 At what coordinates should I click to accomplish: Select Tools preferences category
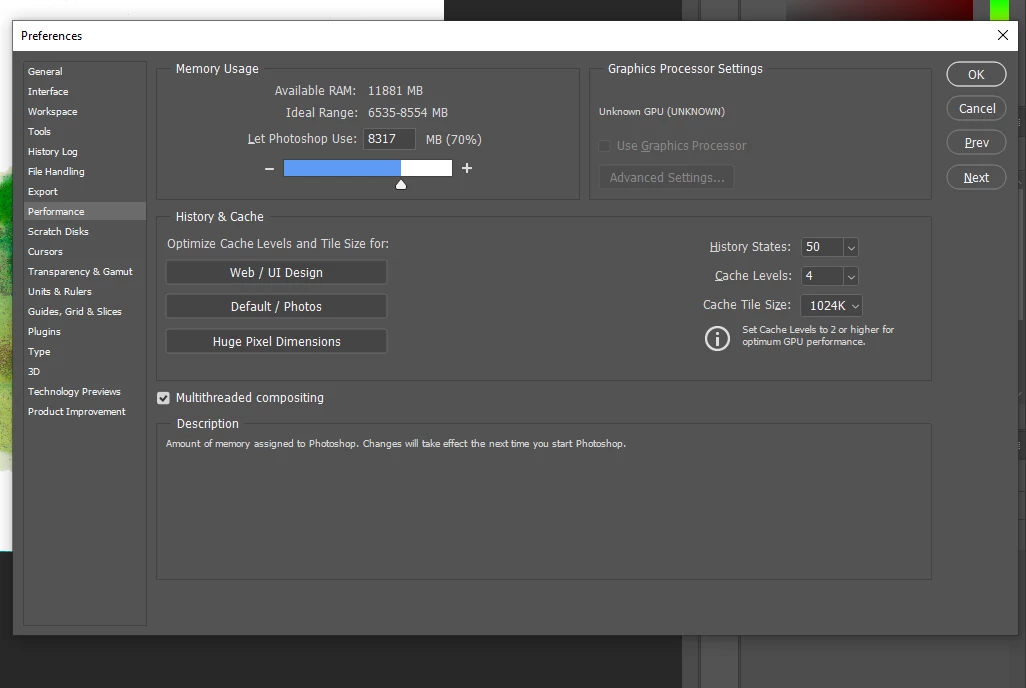pyautogui.click(x=84, y=132)
